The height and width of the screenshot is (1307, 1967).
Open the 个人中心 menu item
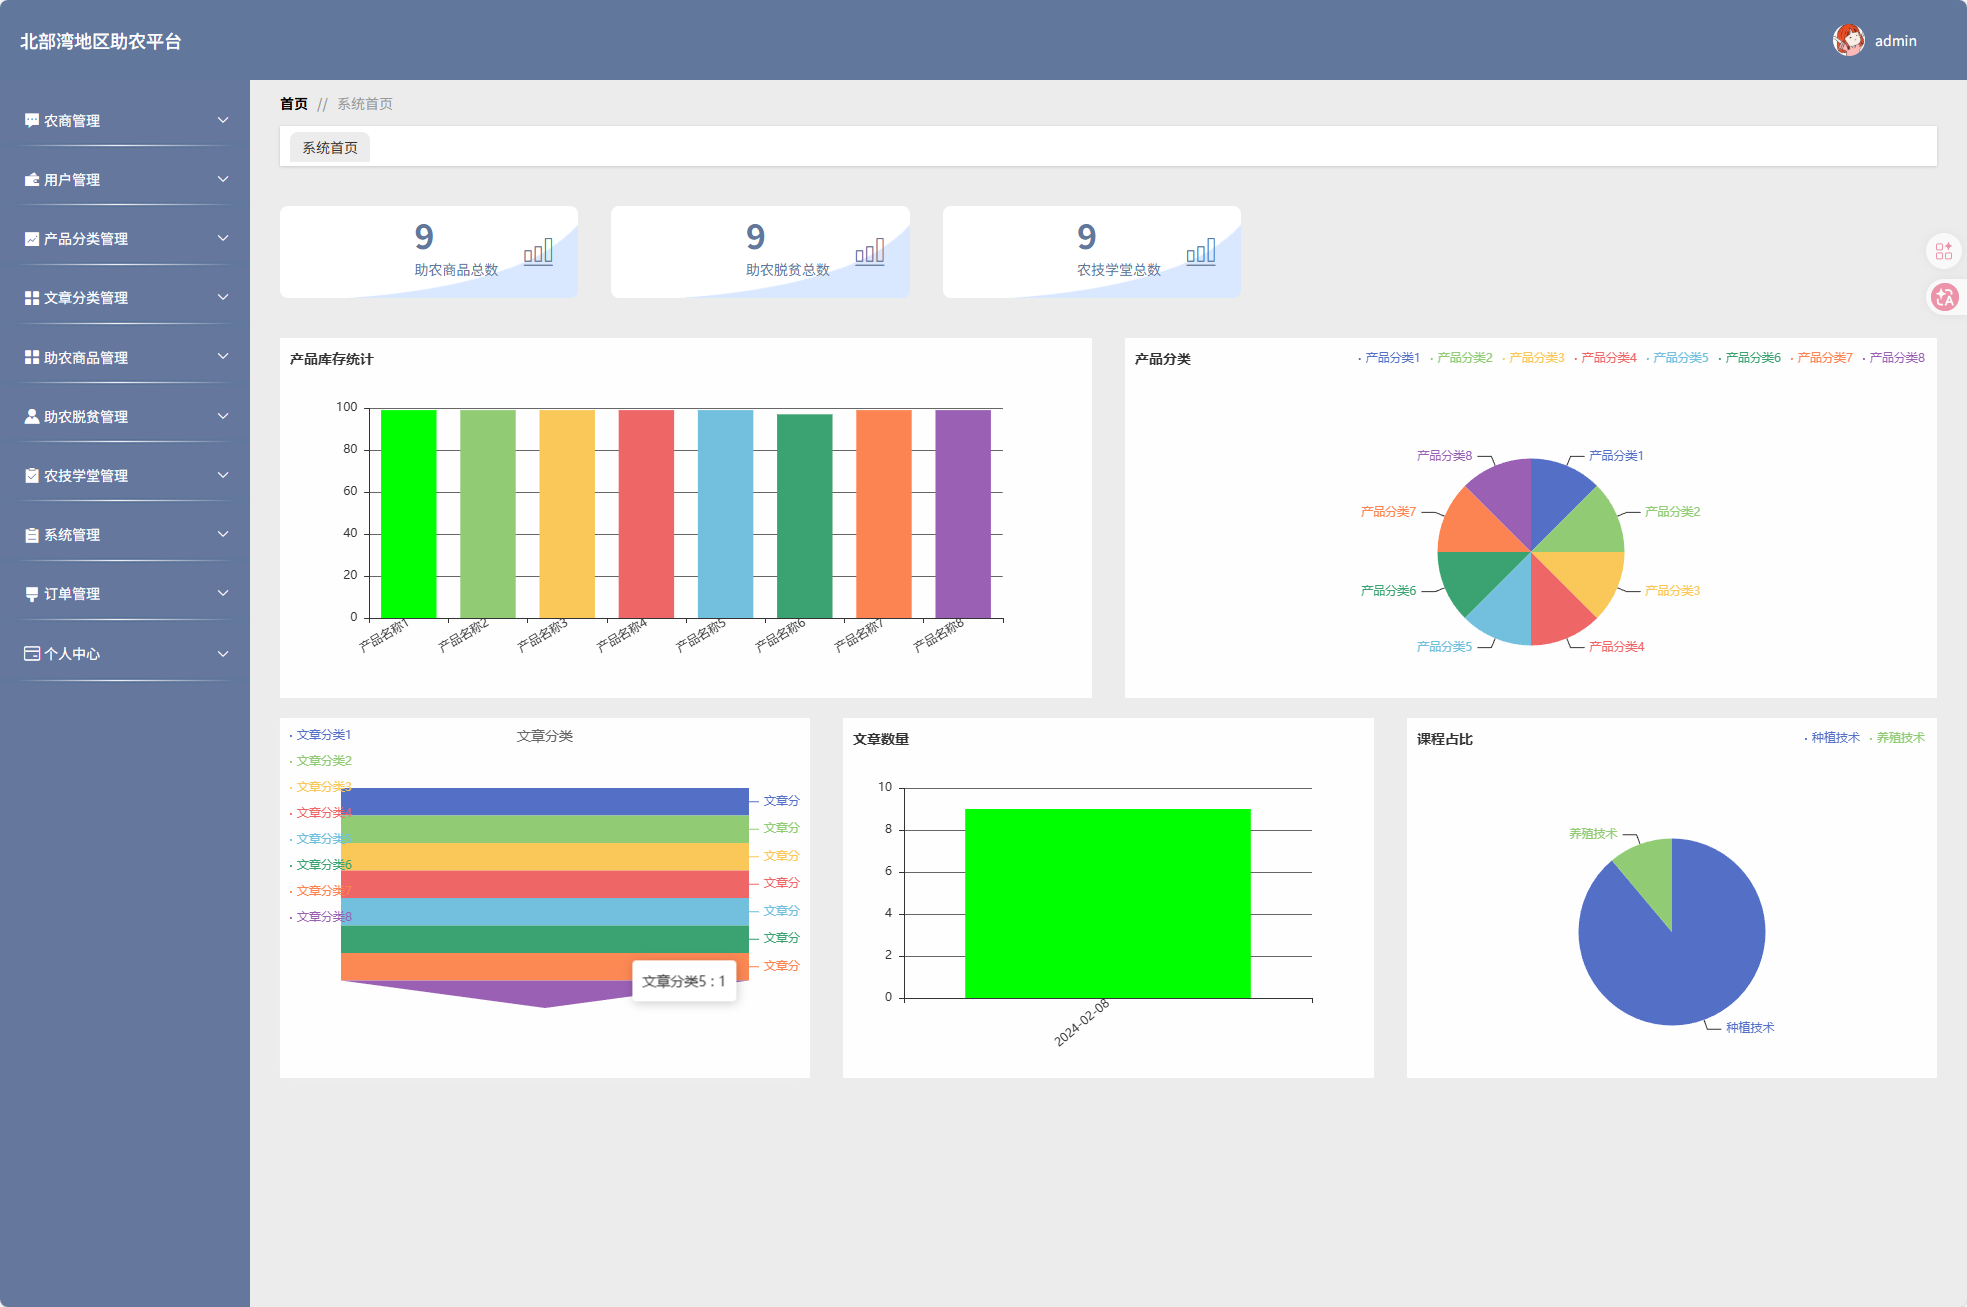[x=125, y=653]
